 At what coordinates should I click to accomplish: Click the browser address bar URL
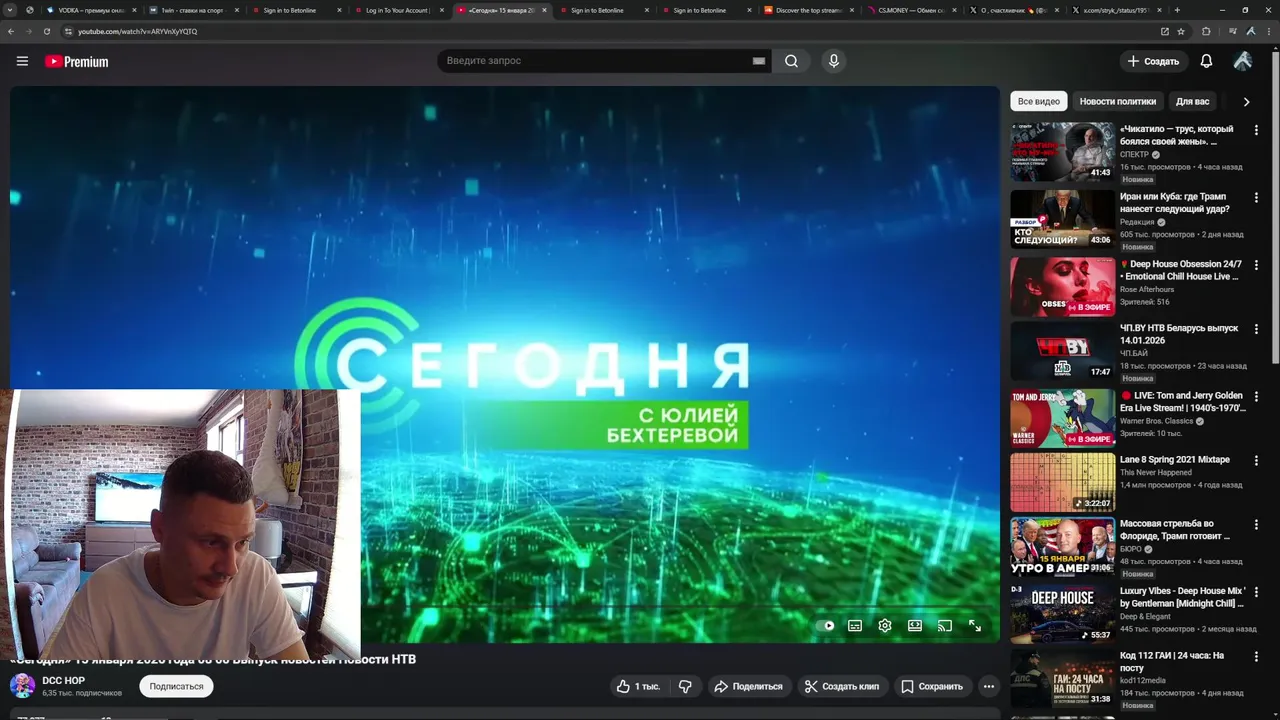point(137,31)
